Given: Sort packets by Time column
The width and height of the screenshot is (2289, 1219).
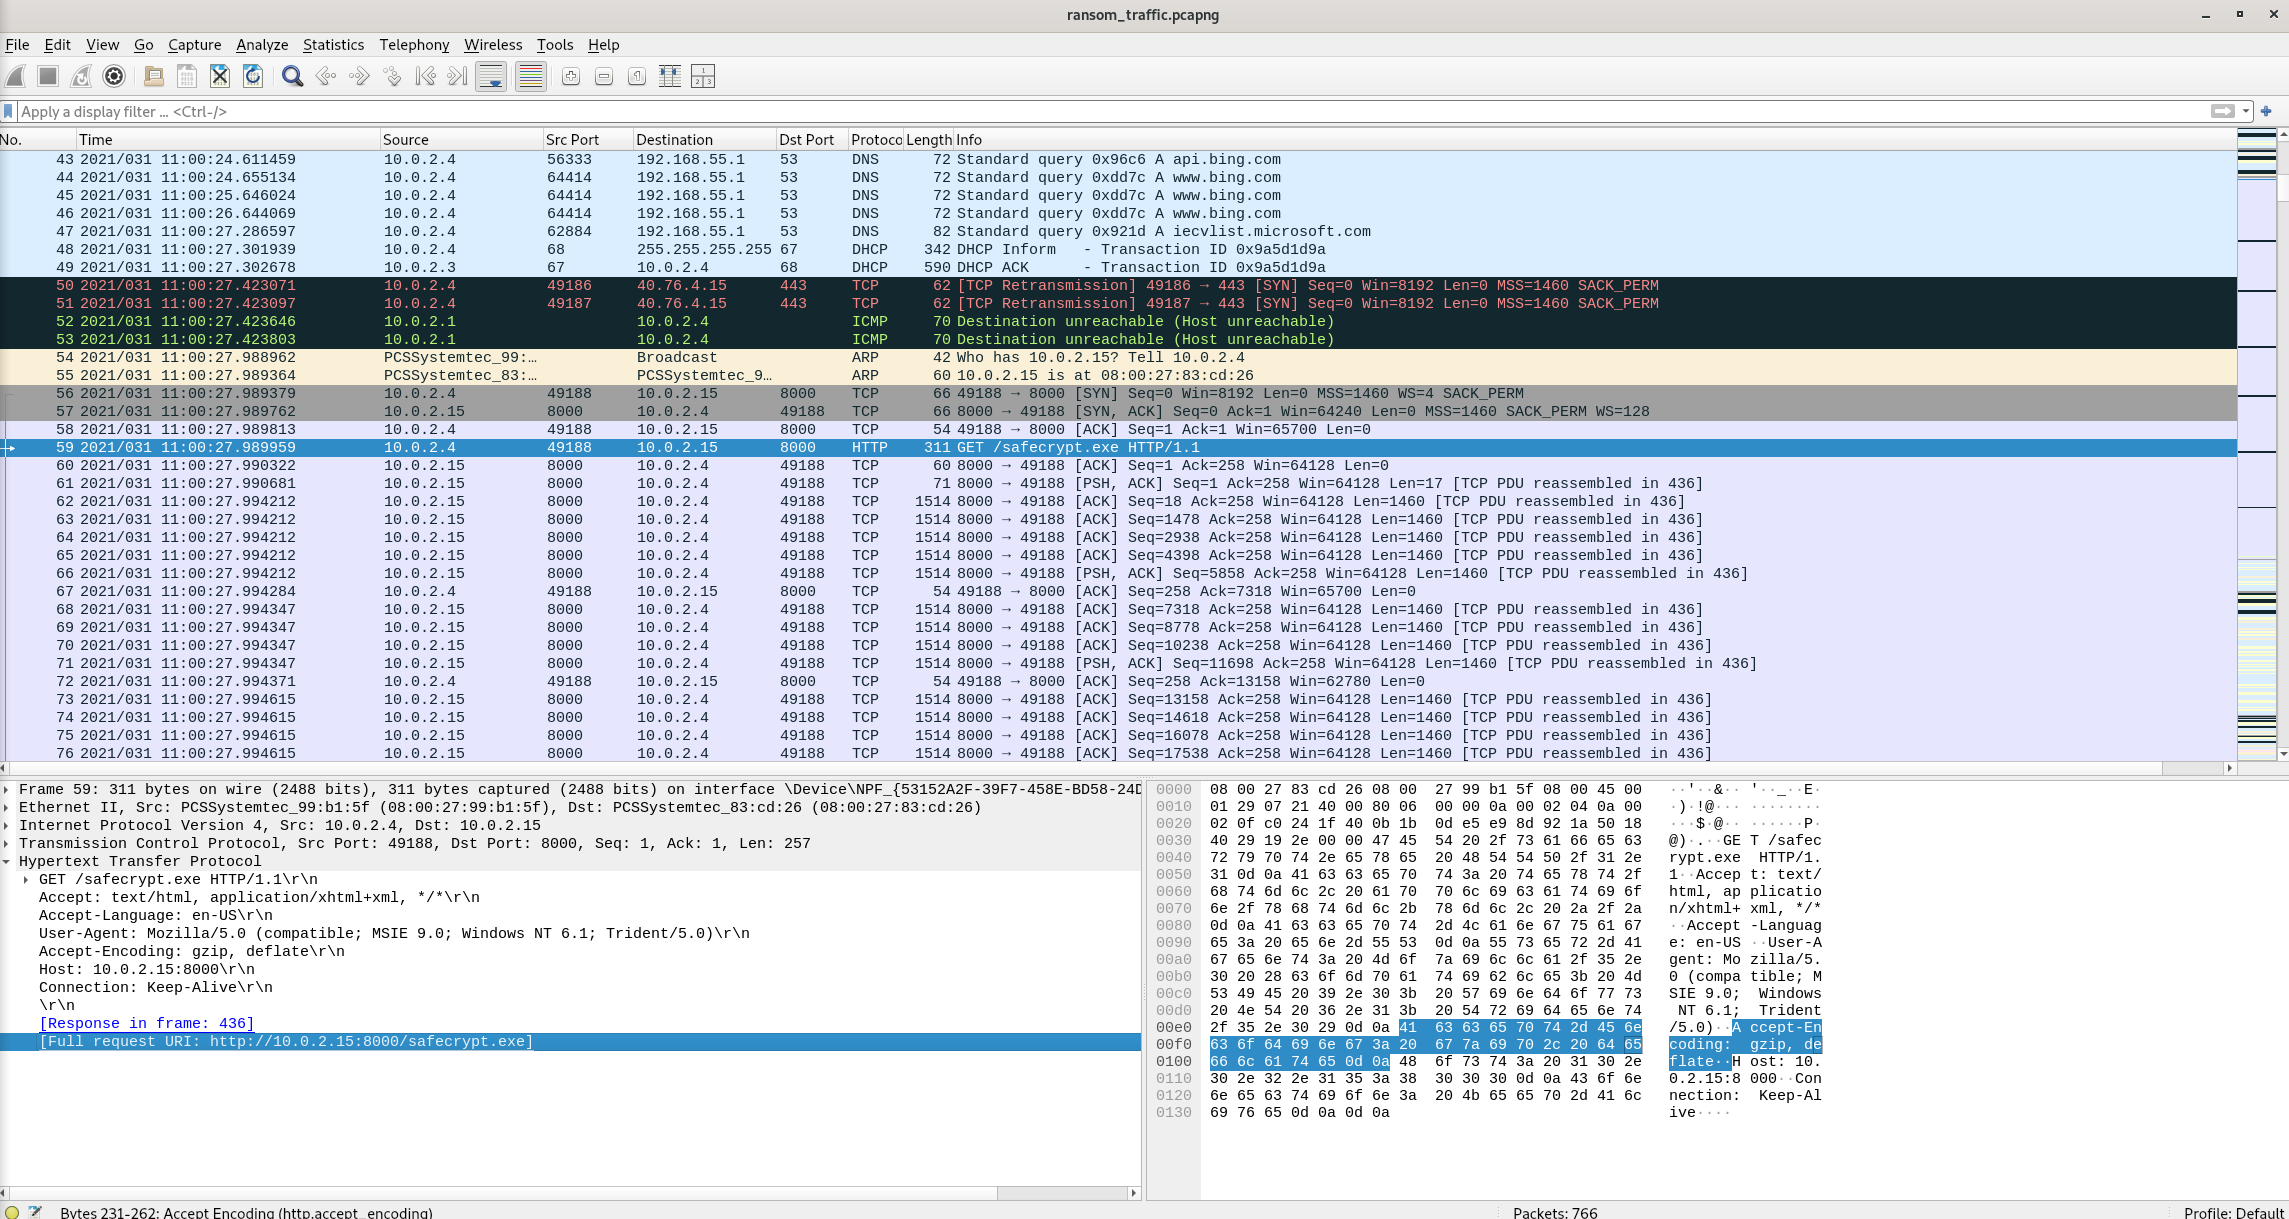Looking at the screenshot, I should 227,140.
